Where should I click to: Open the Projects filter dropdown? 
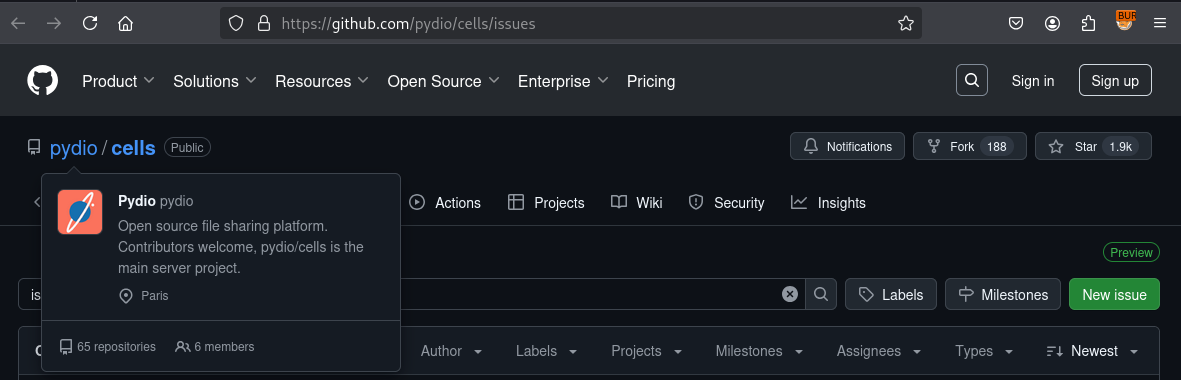(646, 351)
